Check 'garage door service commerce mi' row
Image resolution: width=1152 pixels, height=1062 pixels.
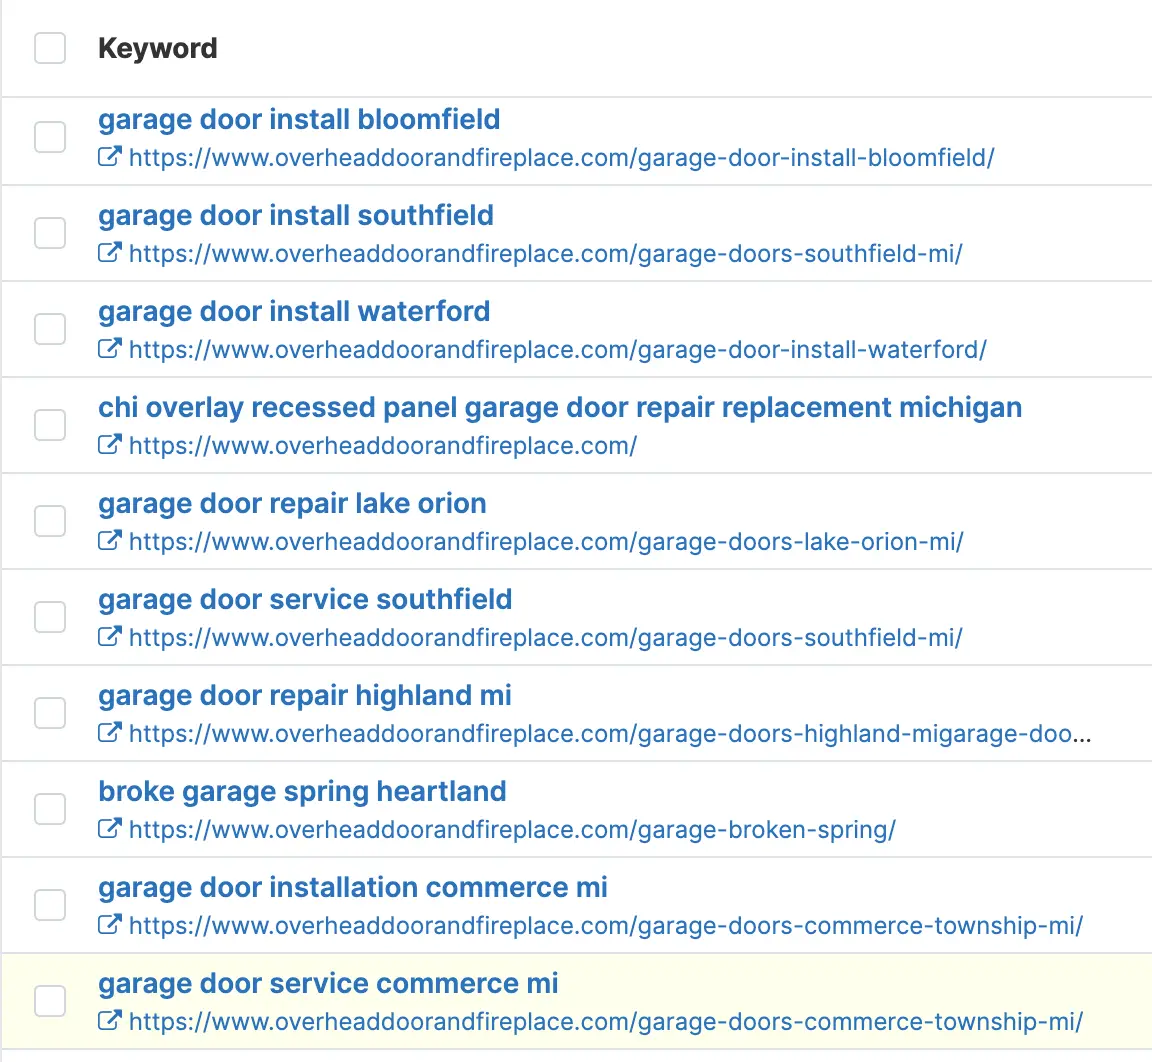pyautogui.click(x=50, y=1001)
